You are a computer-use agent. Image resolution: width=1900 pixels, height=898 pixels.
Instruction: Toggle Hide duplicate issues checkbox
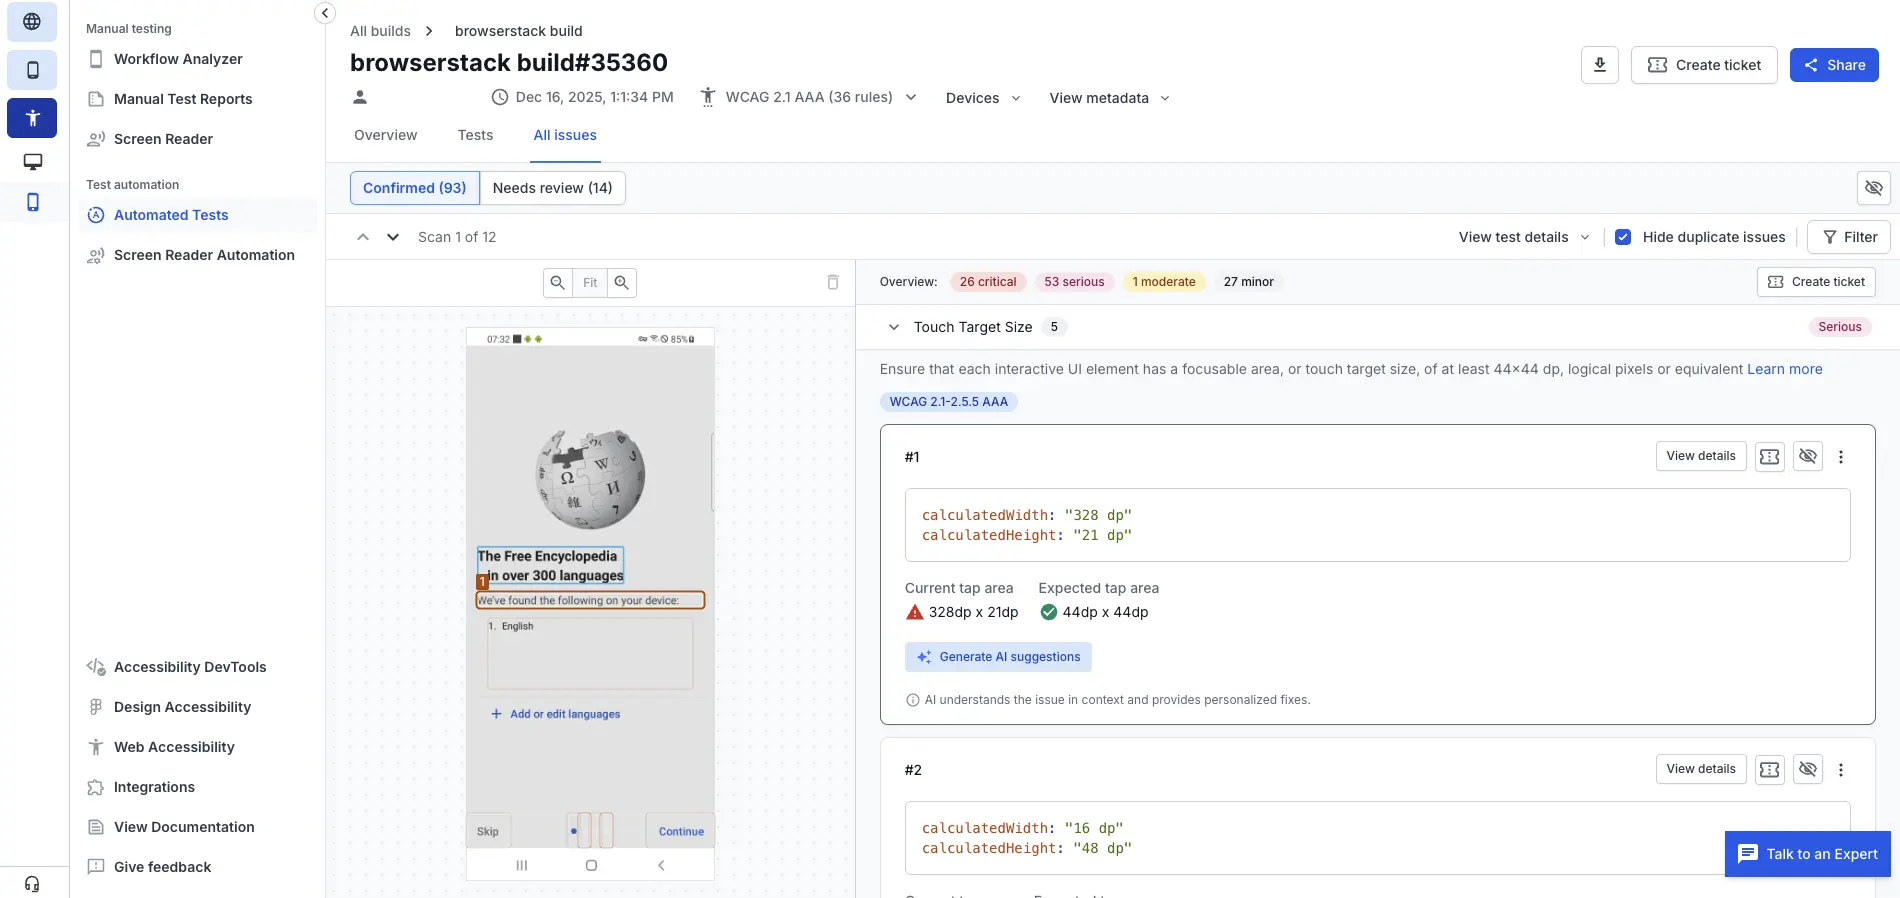[1623, 237]
